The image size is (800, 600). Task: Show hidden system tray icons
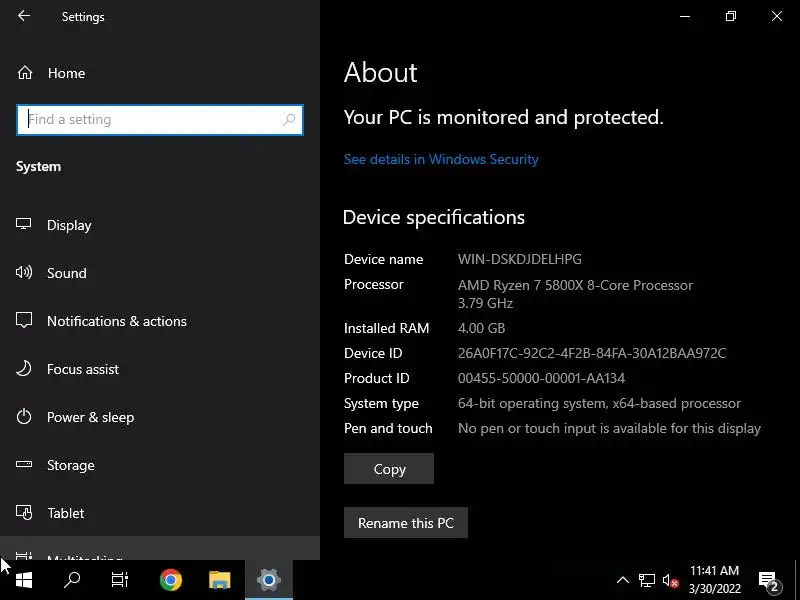tap(622, 580)
